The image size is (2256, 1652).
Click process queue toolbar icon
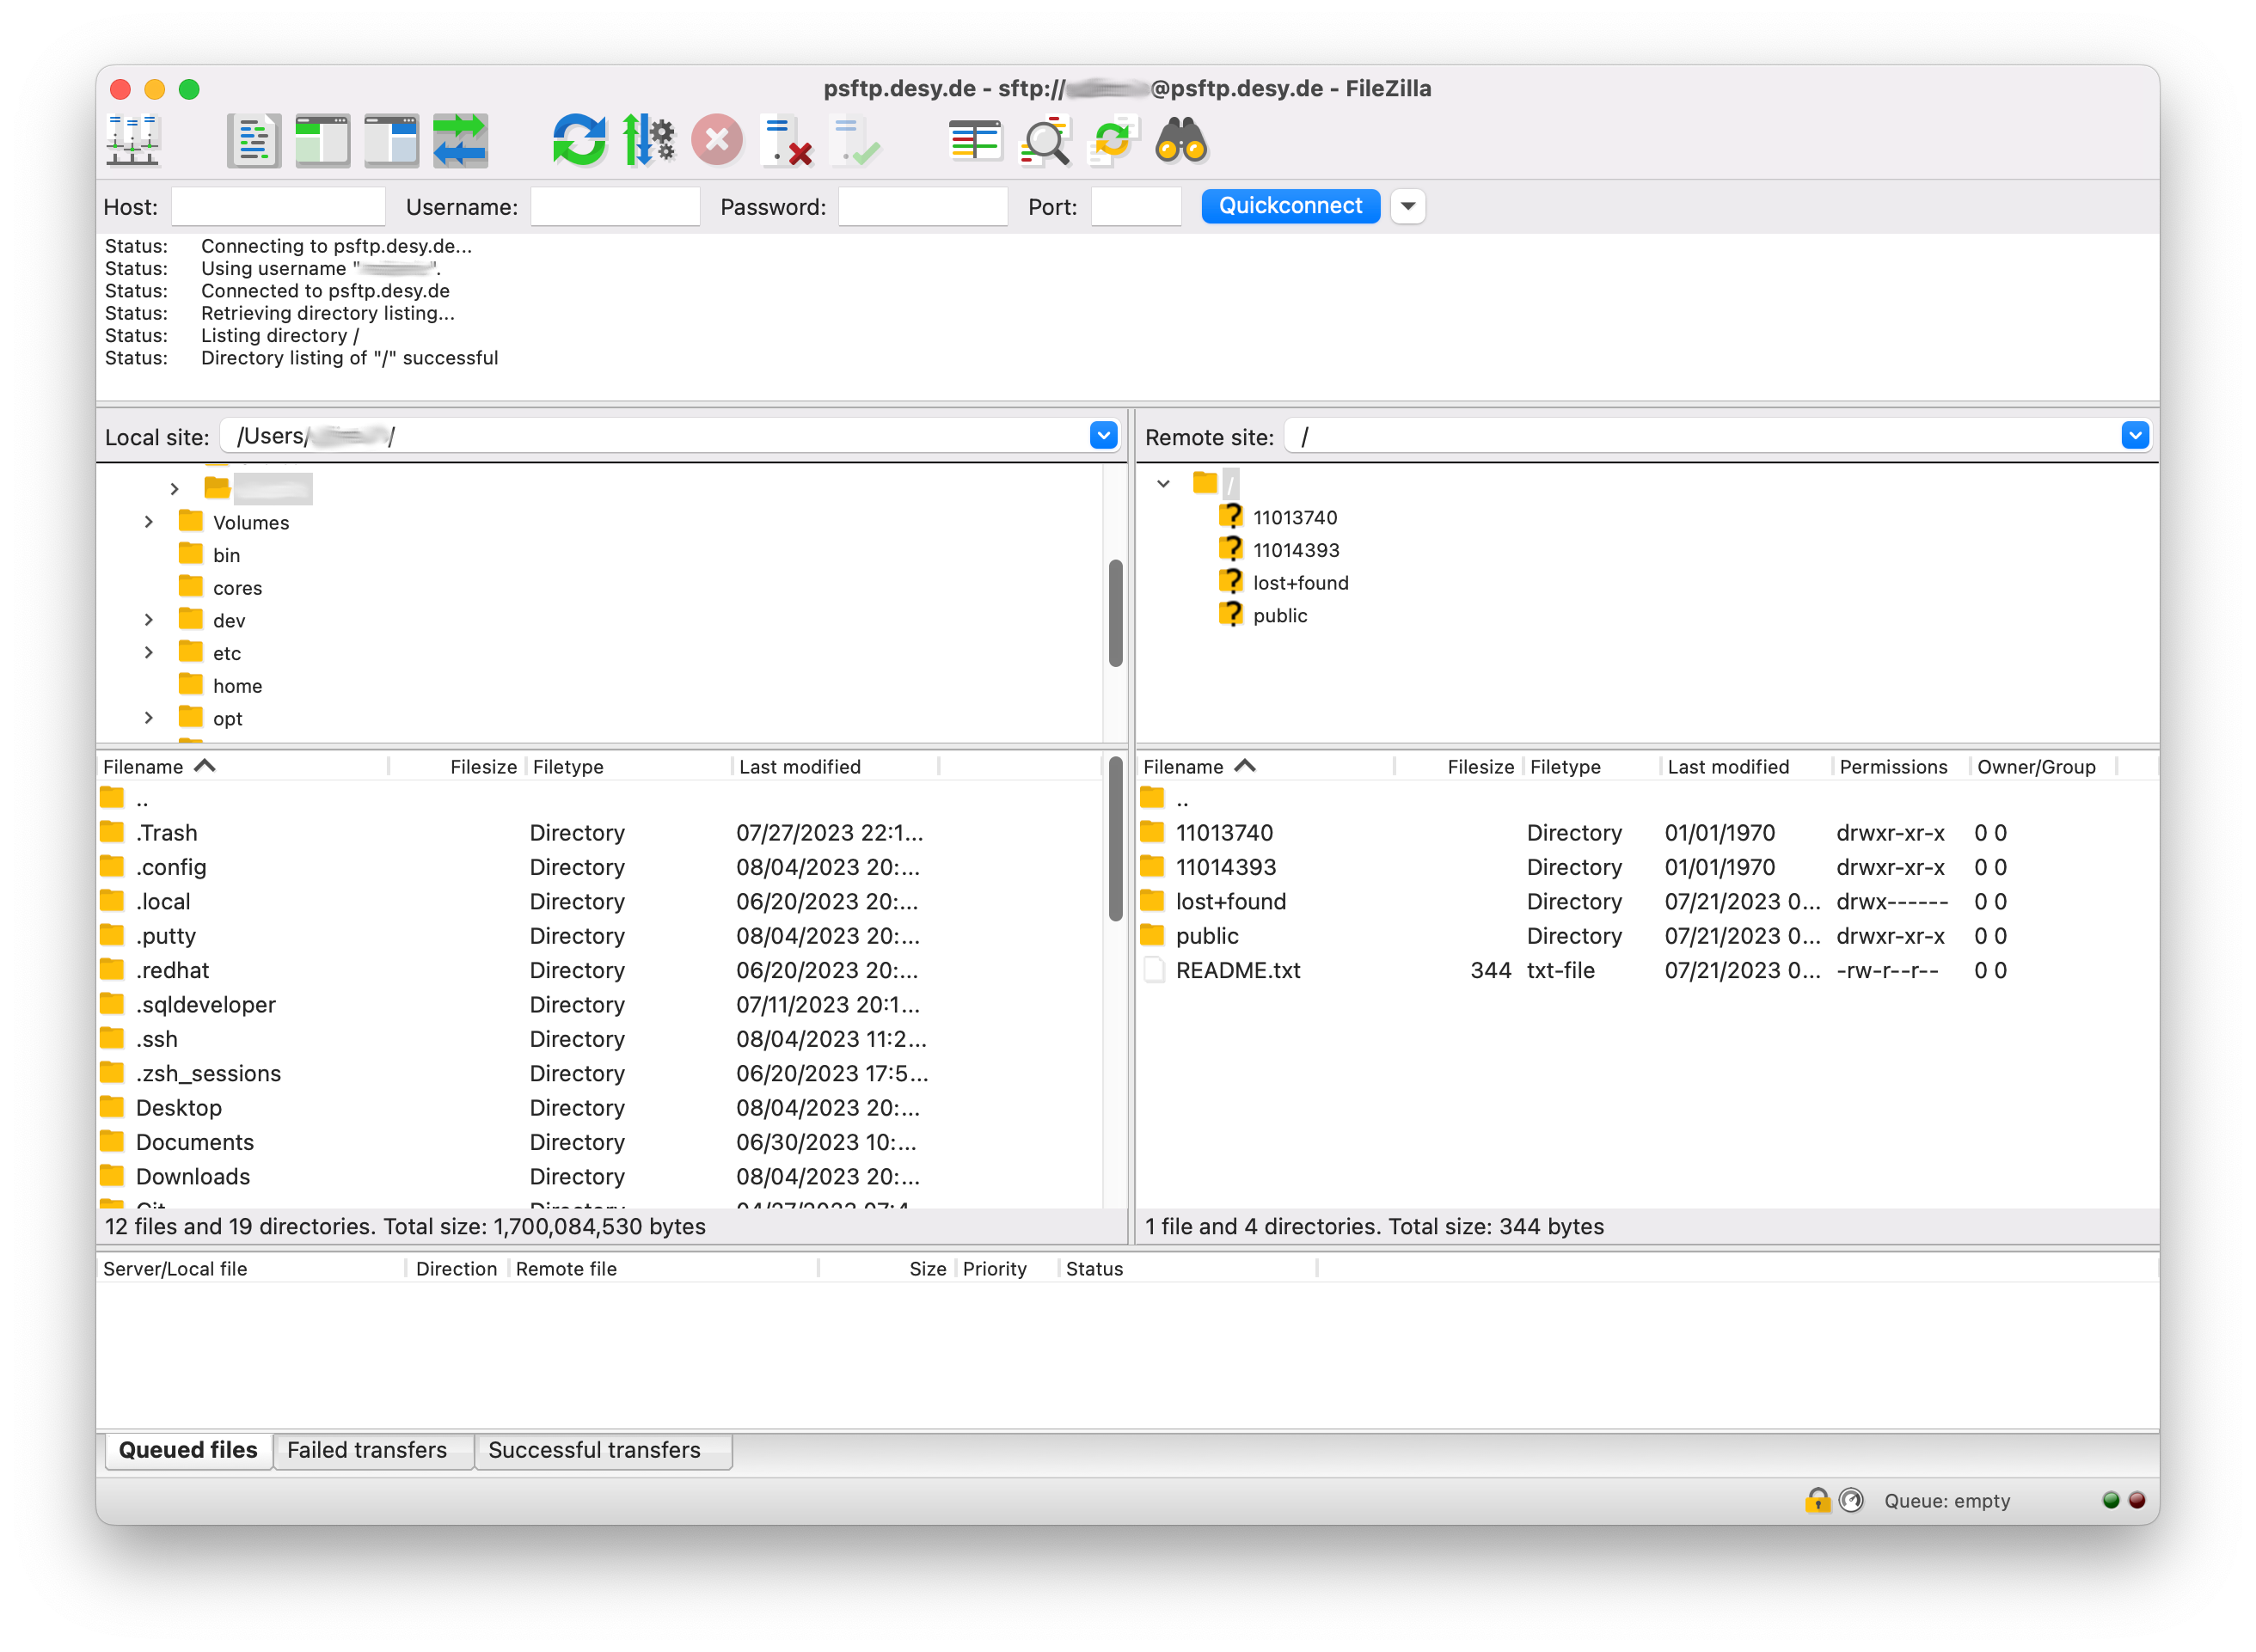click(648, 140)
